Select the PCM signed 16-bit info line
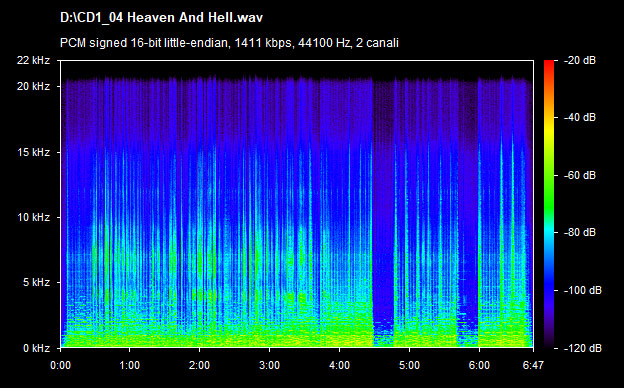Viewport: 624px width, 388px height. tap(229, 43)
